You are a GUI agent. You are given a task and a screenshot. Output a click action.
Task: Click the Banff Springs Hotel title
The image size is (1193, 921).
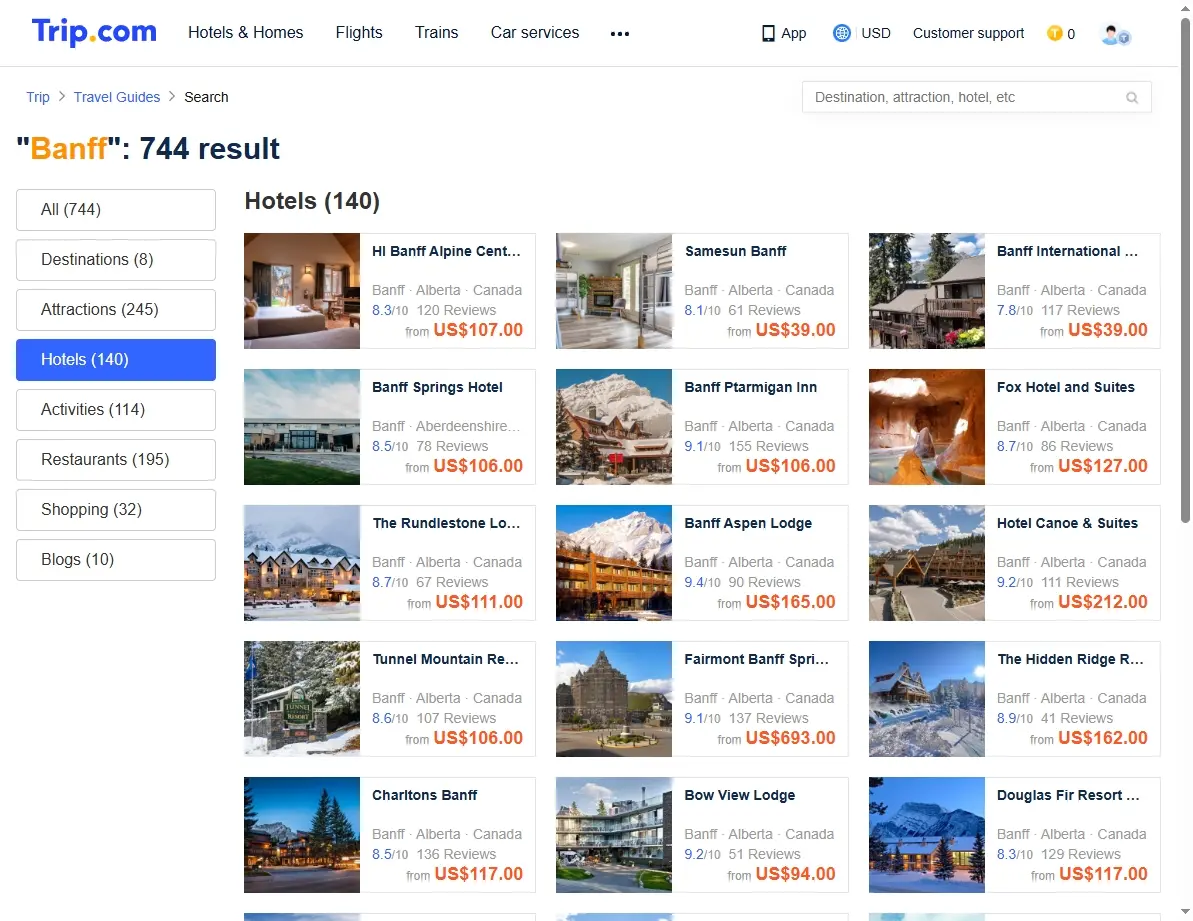tap(437, 387)
